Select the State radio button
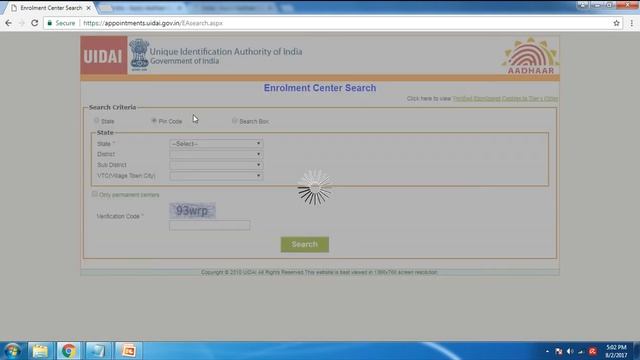The image size is (640, 360). point(96,120)
